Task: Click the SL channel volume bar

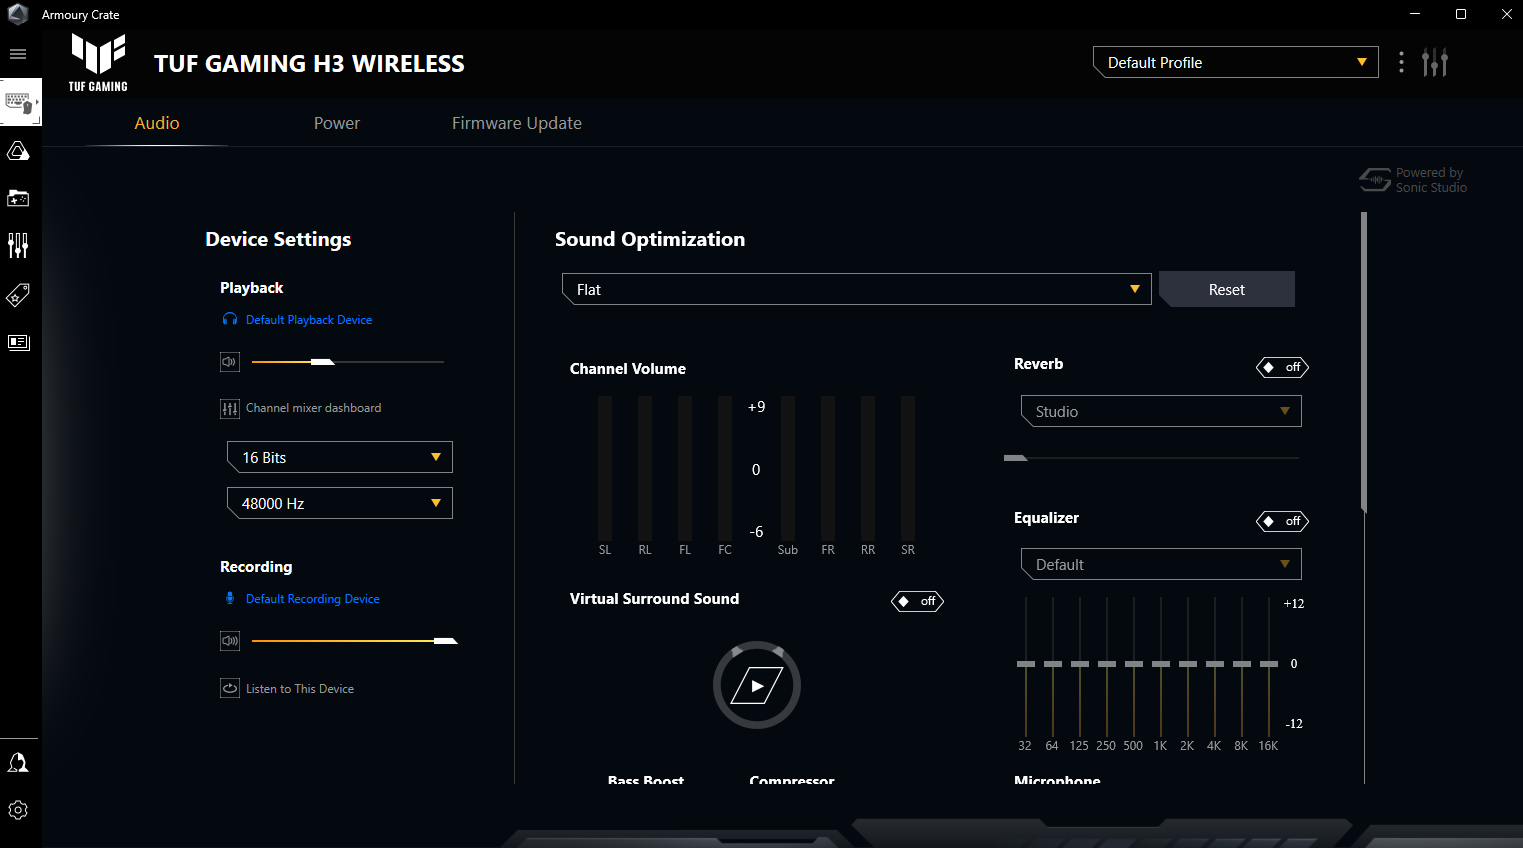Action: point(605,468)
